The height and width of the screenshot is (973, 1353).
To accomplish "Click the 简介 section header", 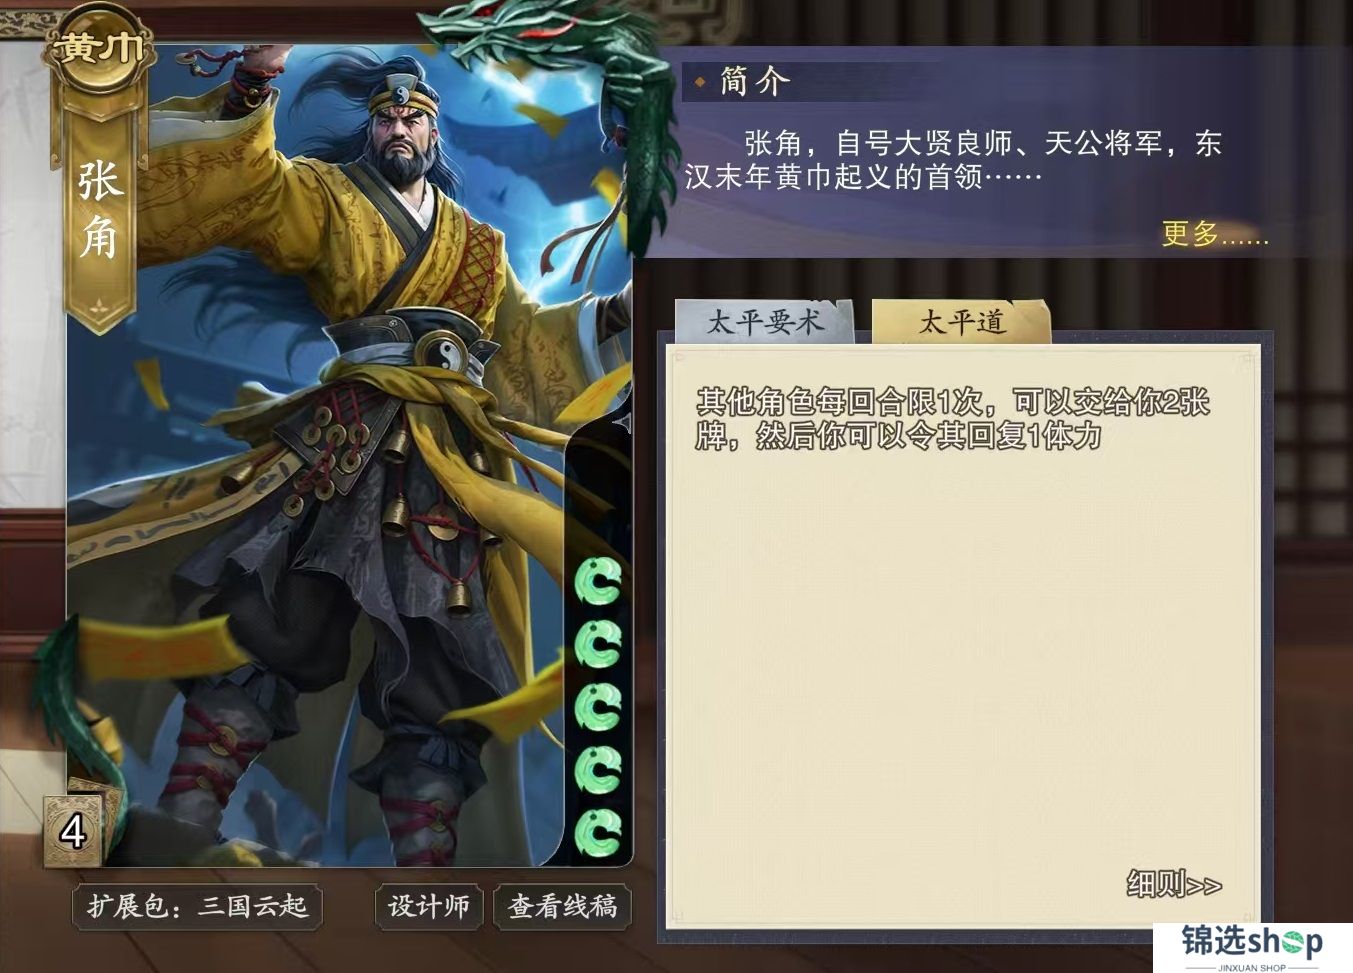I will pyautogui.click(x=755, y=81).
